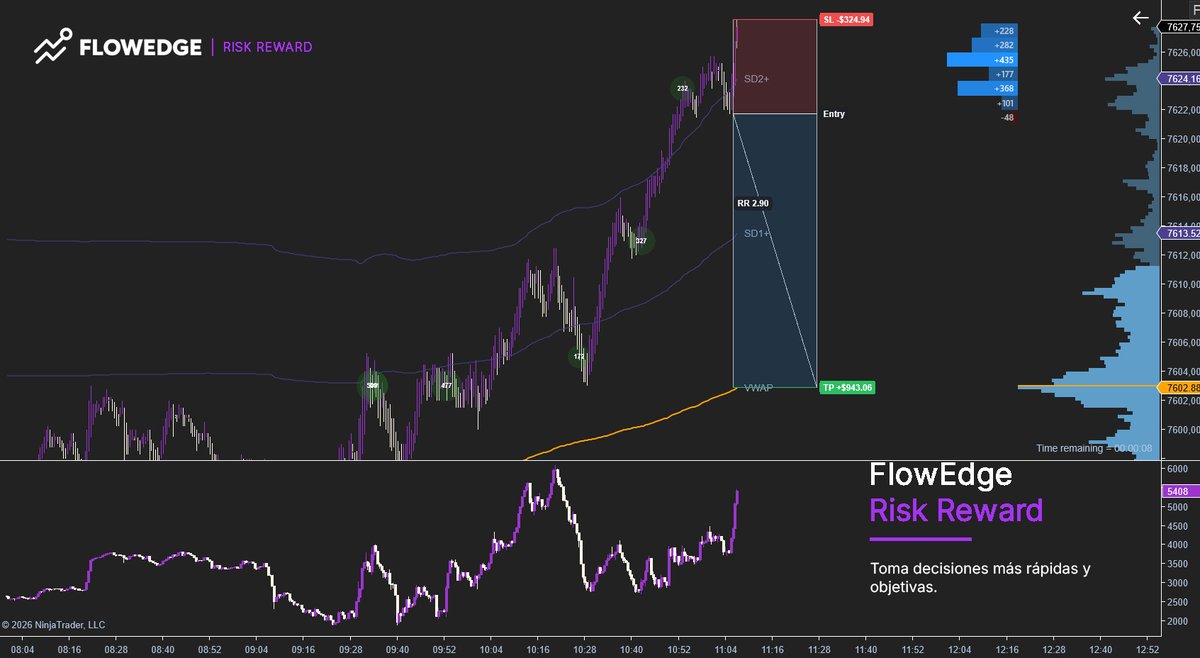Click the © 2026 NinjaTrader, LLC text
The width and height of the screenshot is (1200, 658).
pyautogui.click(x=53, y=625)
